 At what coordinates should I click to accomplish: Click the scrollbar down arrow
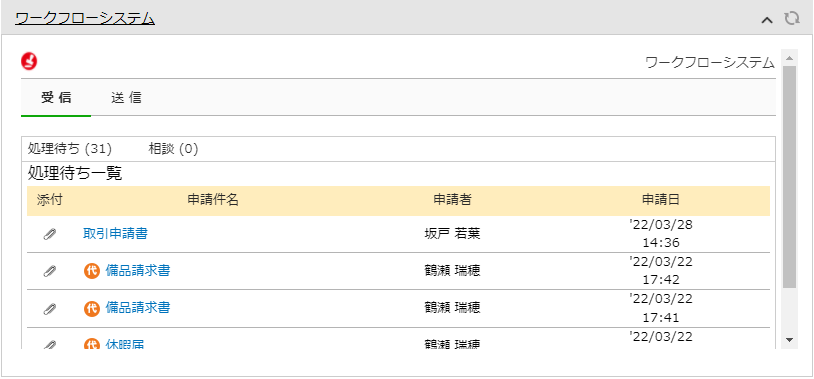coord(790,340)
